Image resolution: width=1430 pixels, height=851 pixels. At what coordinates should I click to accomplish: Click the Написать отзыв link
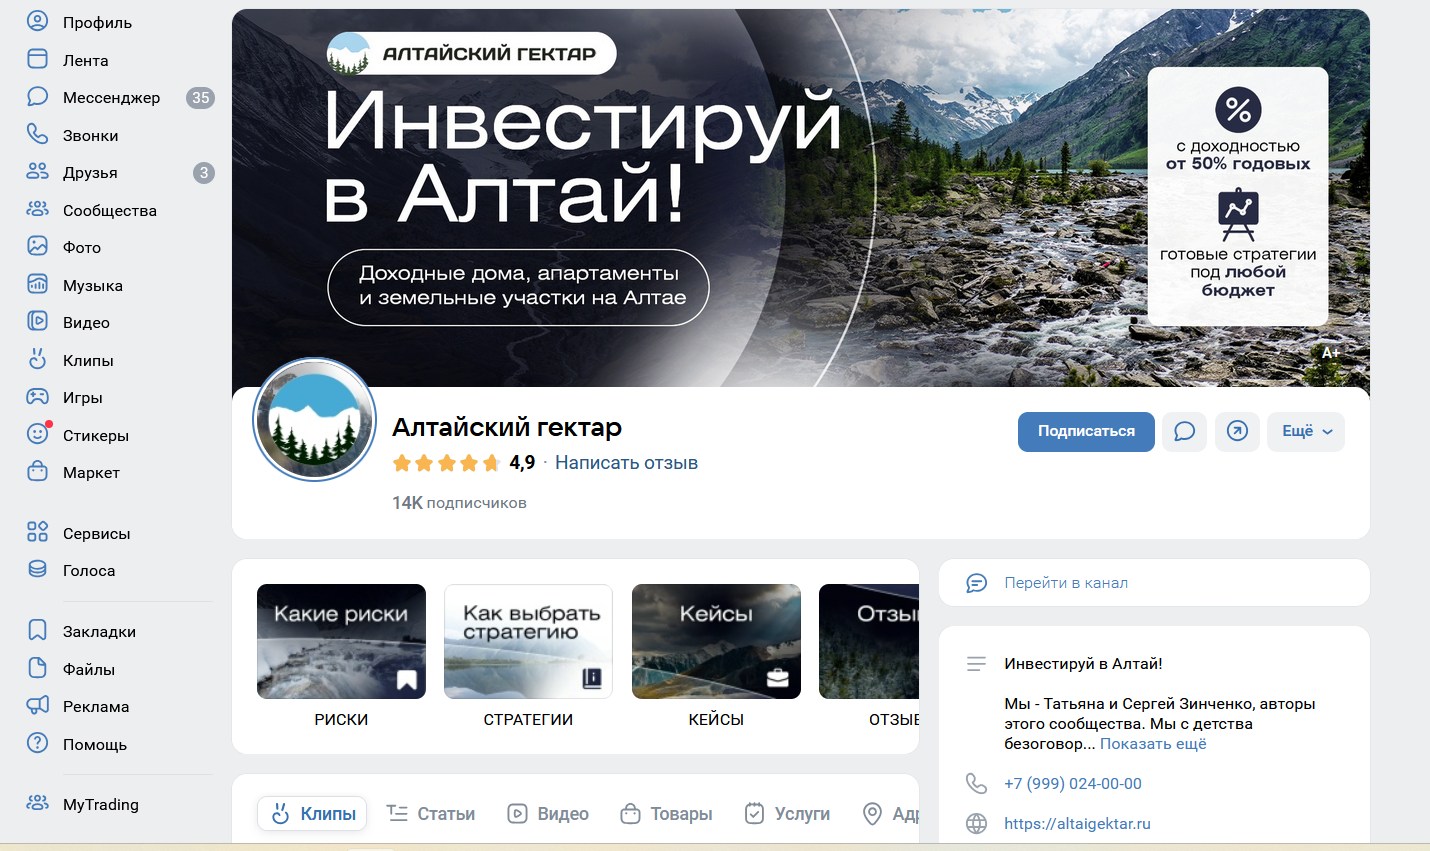[x=626, y=463]
